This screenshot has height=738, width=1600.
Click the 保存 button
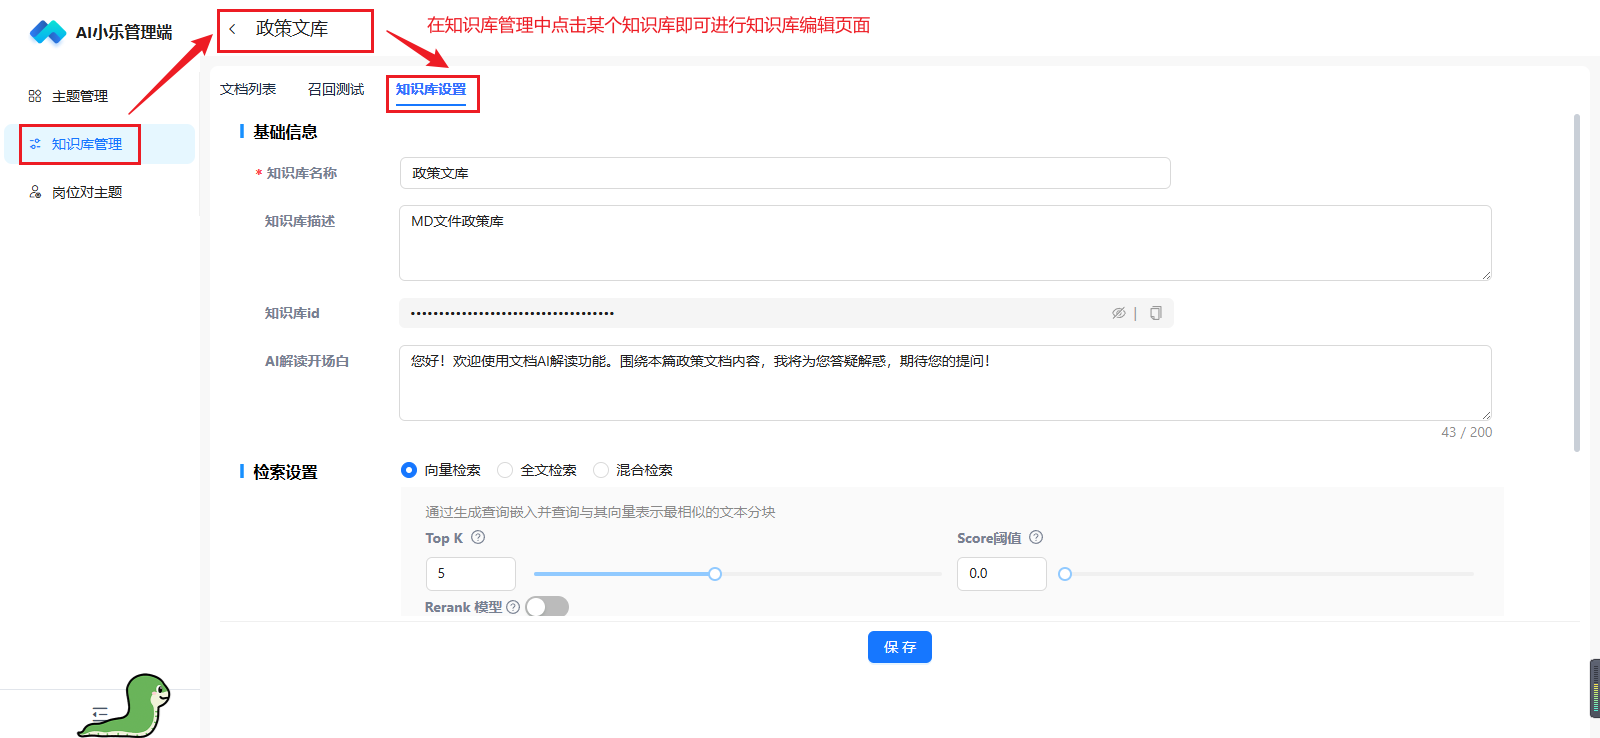point(899,647)
